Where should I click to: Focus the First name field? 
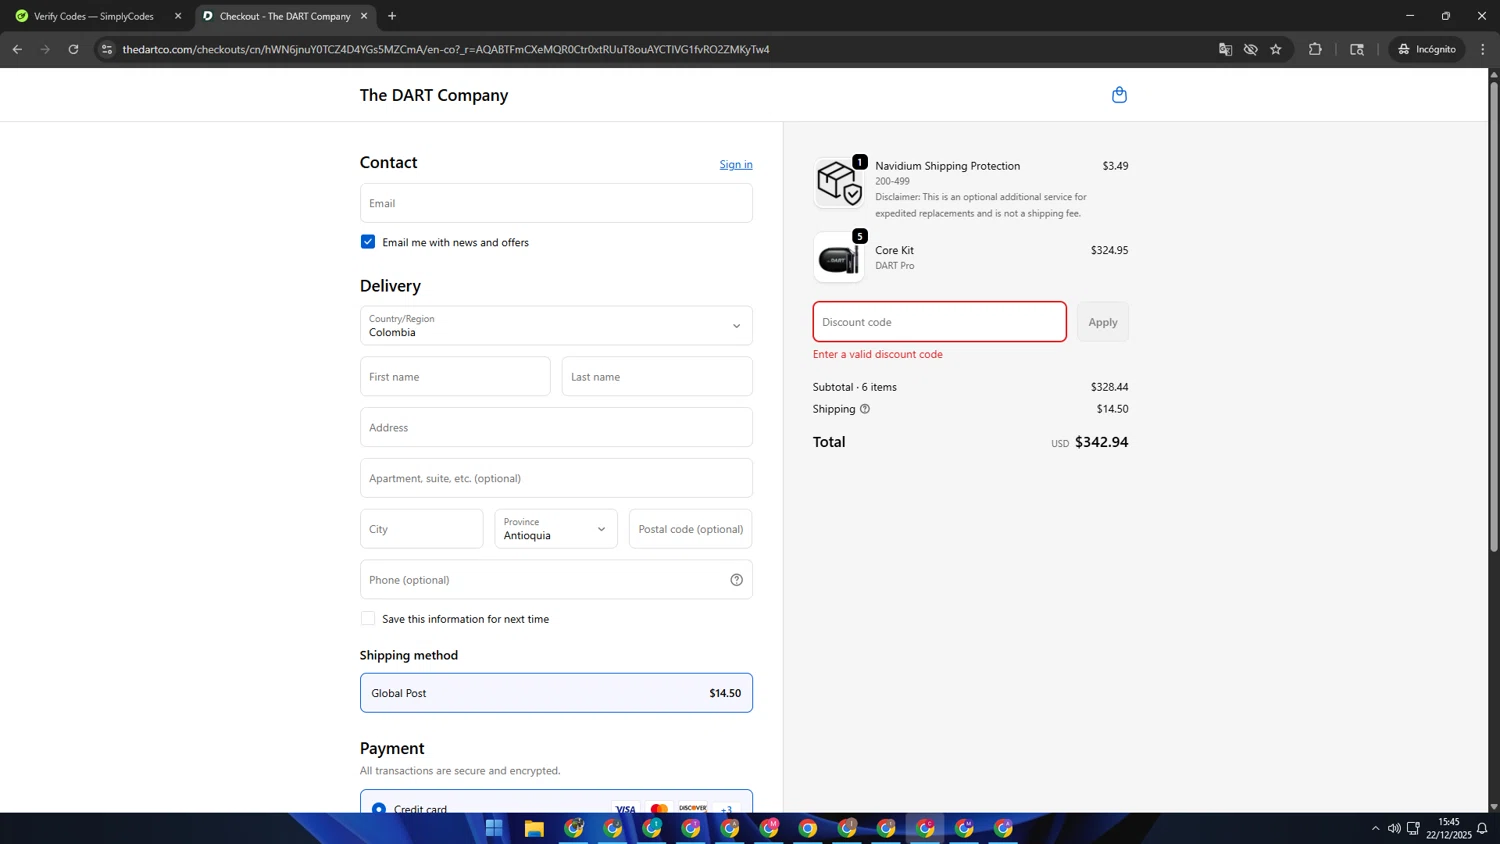point(455,377)
